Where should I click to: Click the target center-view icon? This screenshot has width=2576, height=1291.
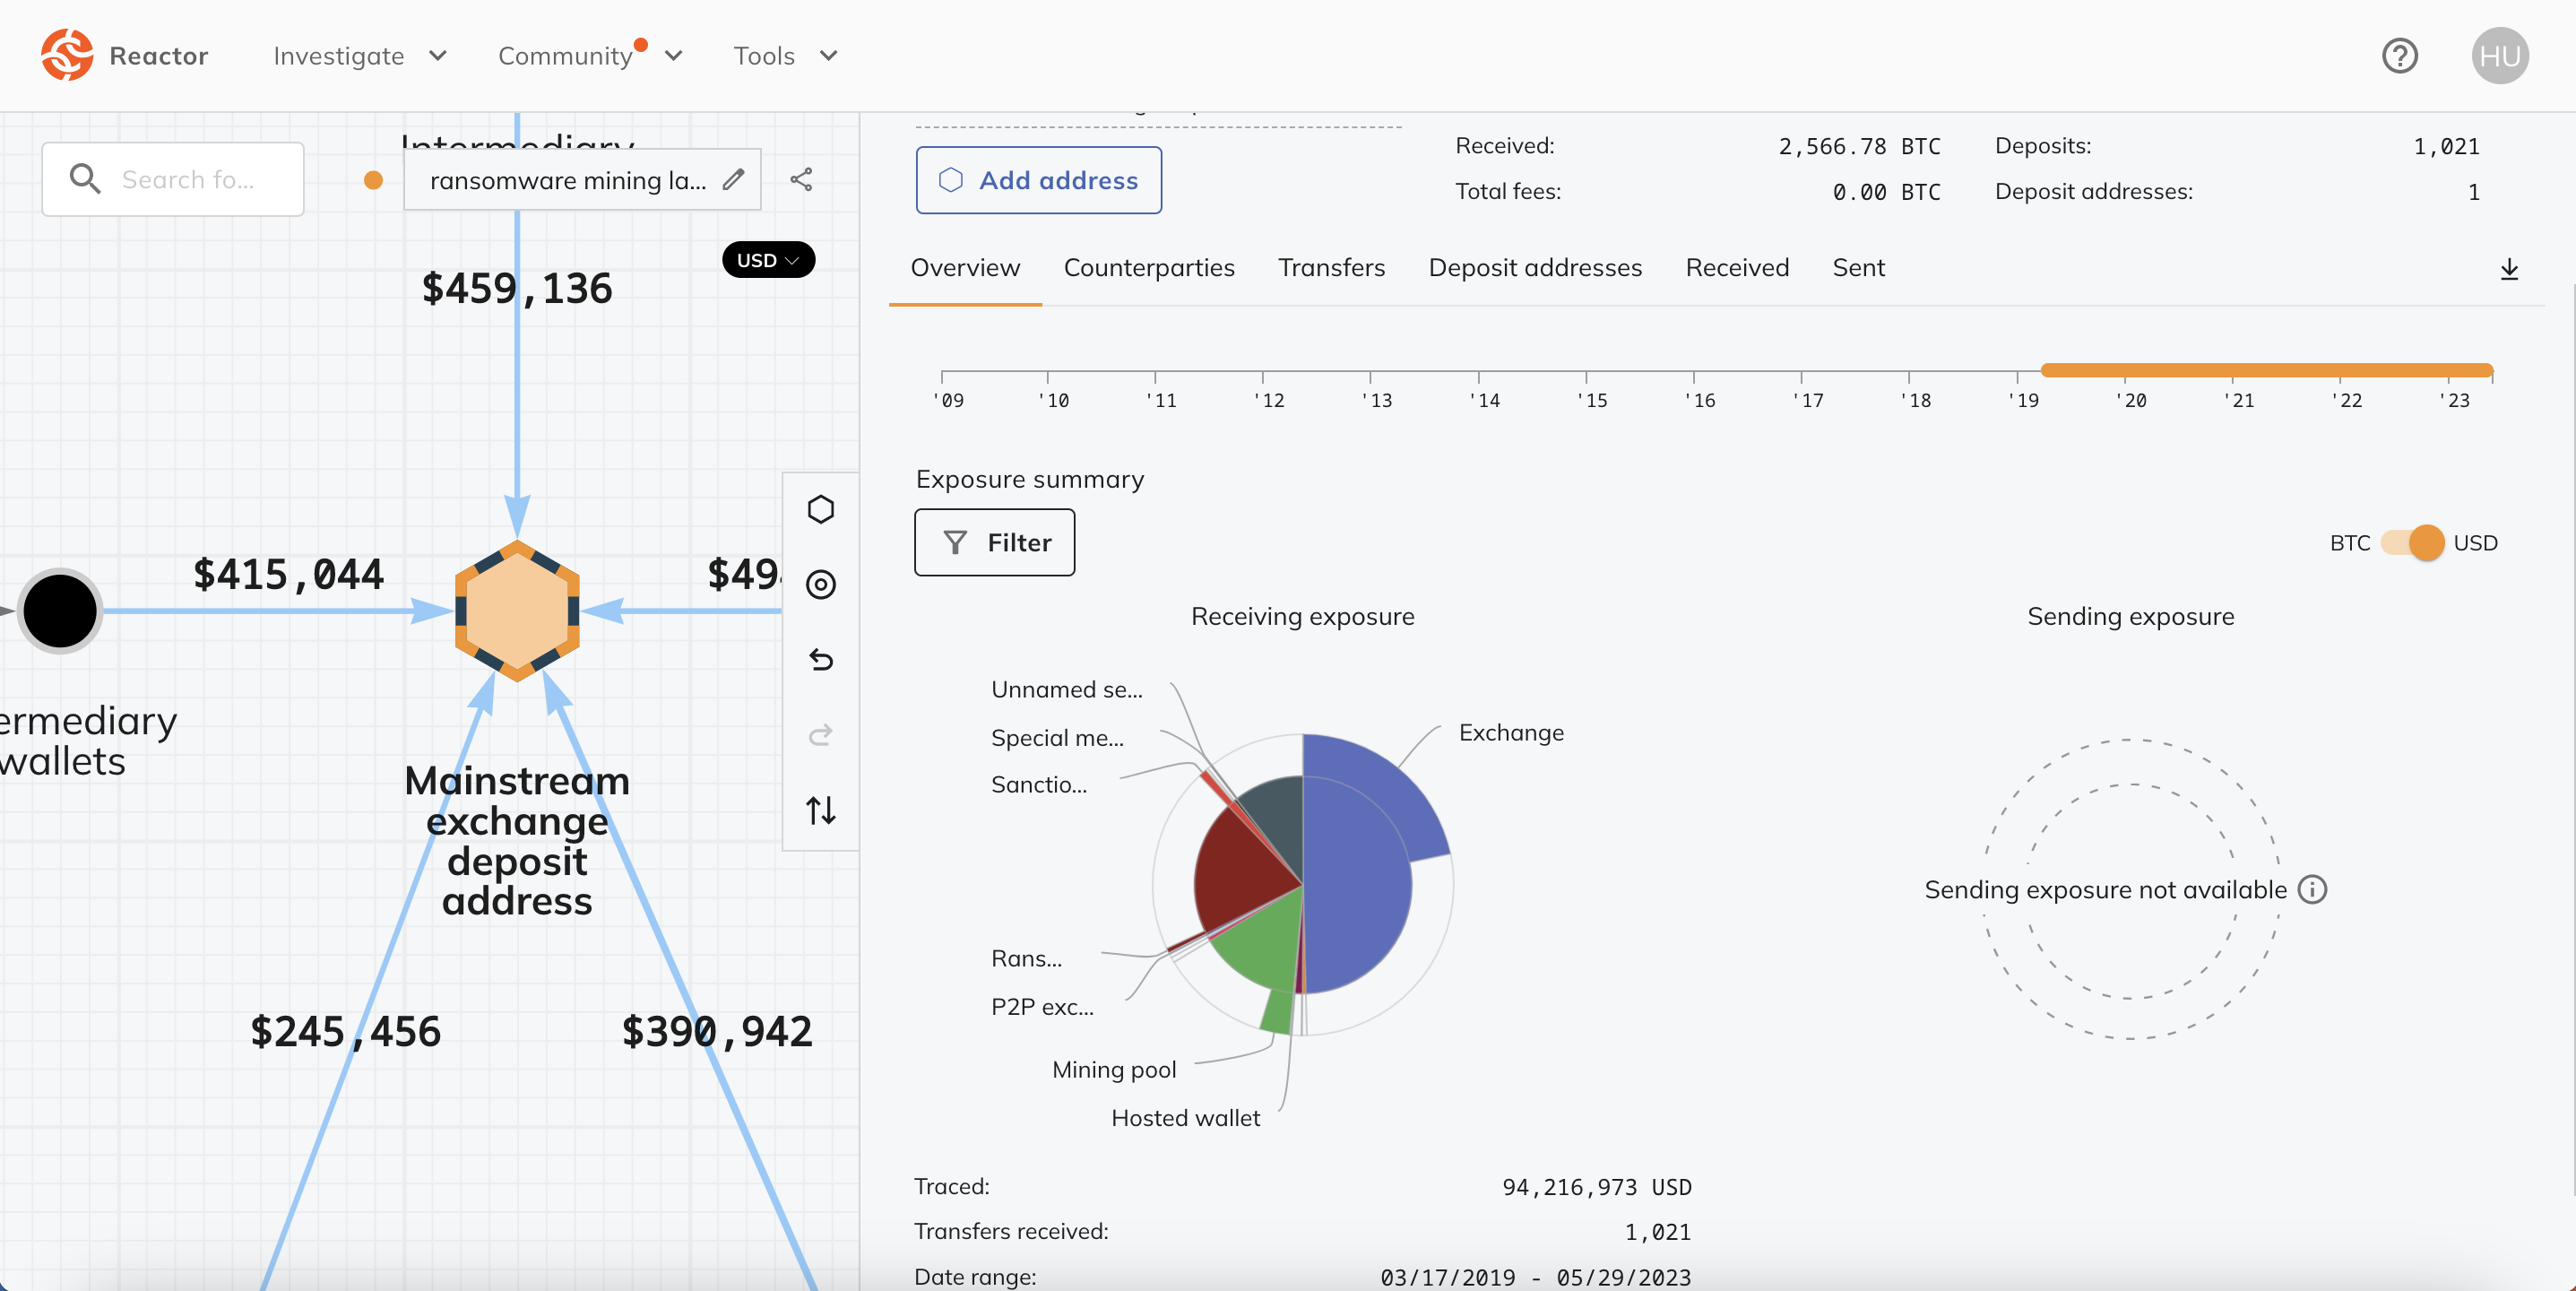820,585
